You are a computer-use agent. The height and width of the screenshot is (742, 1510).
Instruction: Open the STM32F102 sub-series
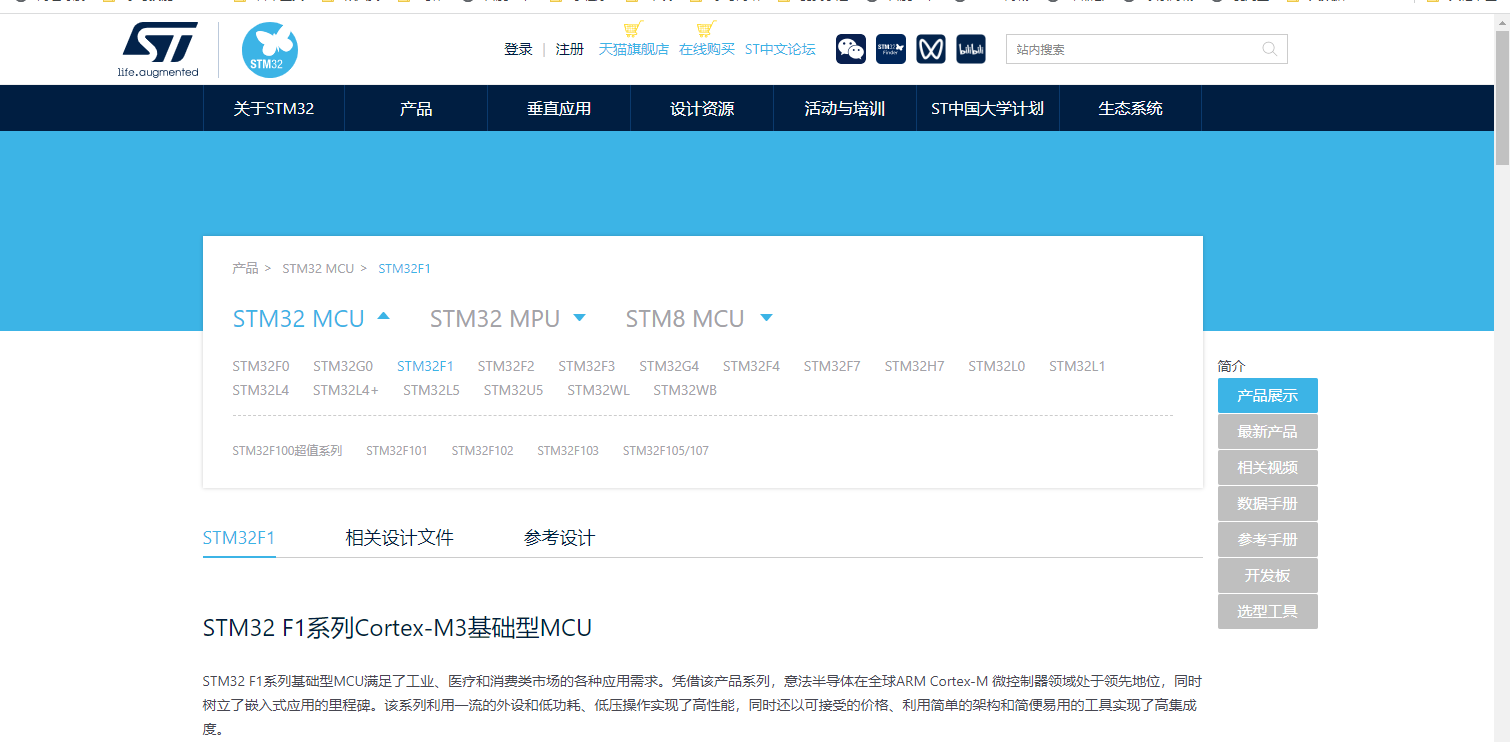point(482,451)
